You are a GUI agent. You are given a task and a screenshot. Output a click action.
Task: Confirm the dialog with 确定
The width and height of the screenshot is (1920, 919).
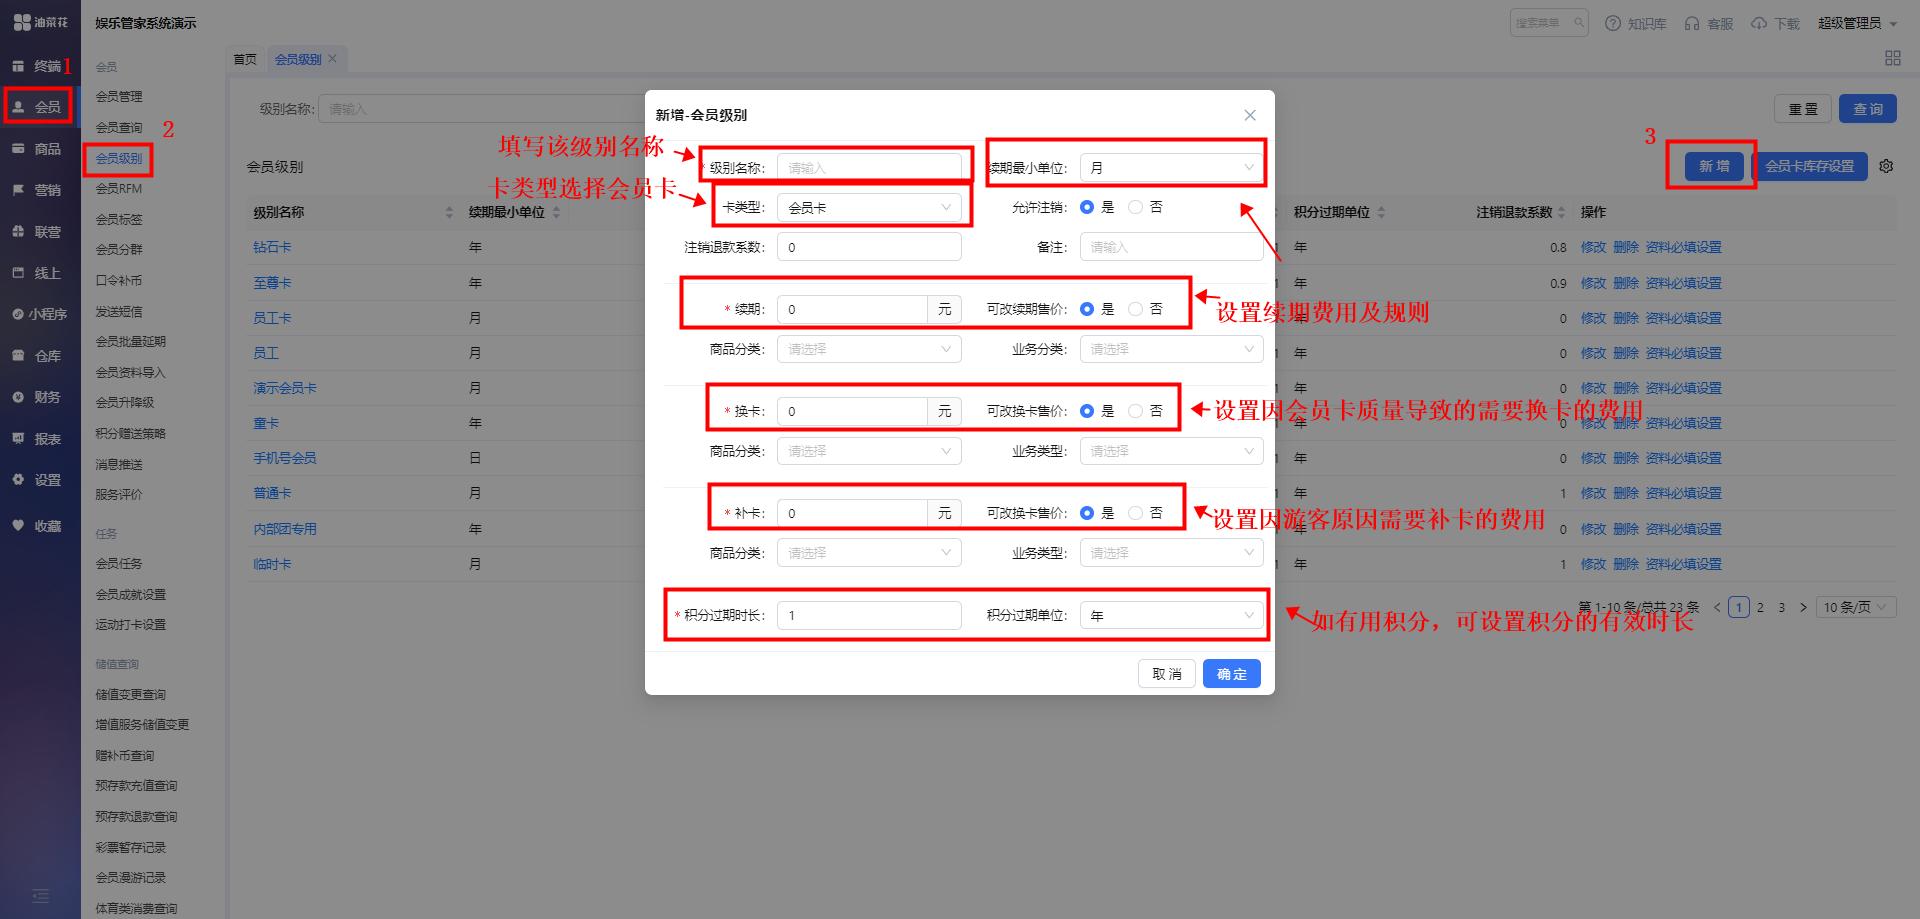coord(1231,674)
